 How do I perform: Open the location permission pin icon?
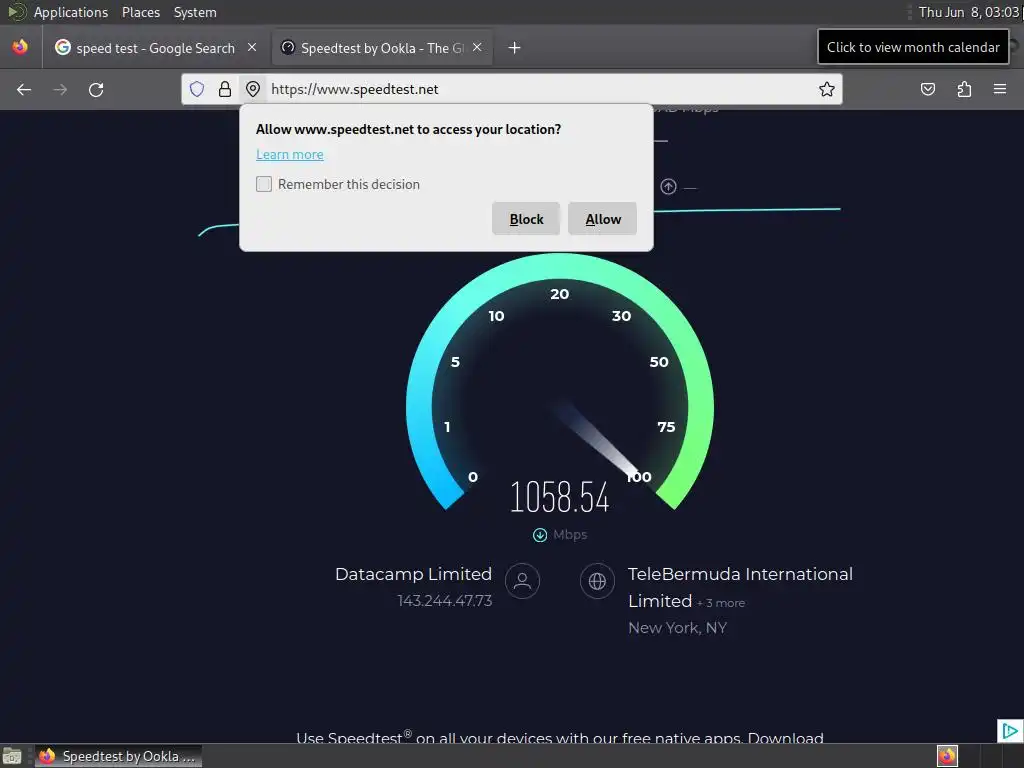(253, 89)
